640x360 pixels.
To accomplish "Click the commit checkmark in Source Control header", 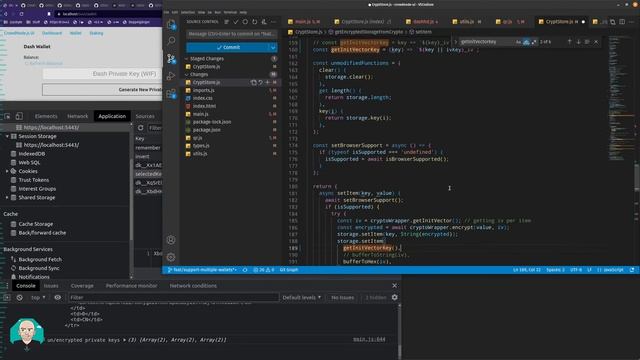I will point(236,22).
